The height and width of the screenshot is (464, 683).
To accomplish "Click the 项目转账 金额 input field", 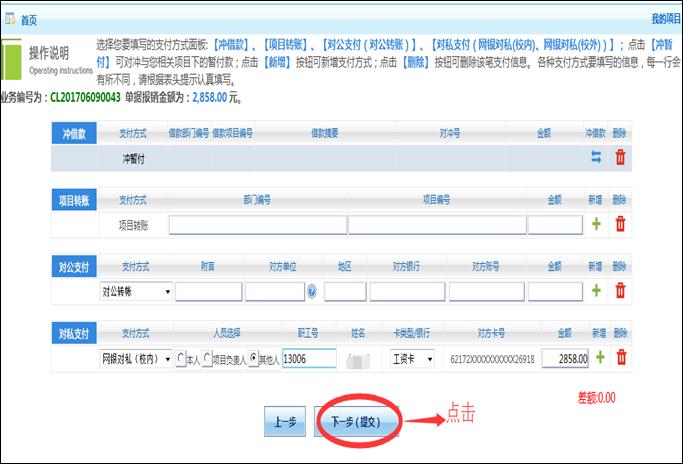I will tap(555, 225).
